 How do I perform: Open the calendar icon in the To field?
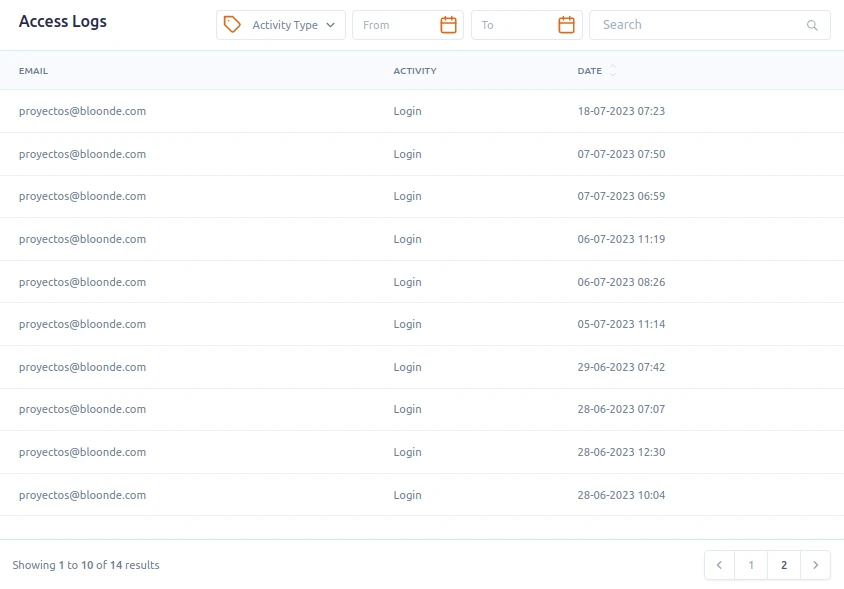pyautogui.click(x=566, y=24)
